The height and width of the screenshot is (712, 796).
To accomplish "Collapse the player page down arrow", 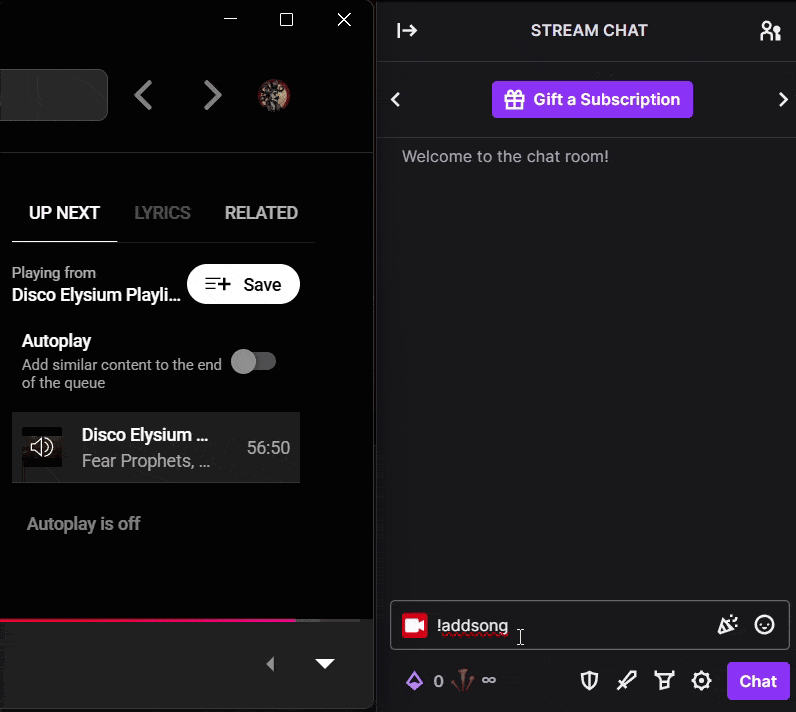I will [324, 663].
